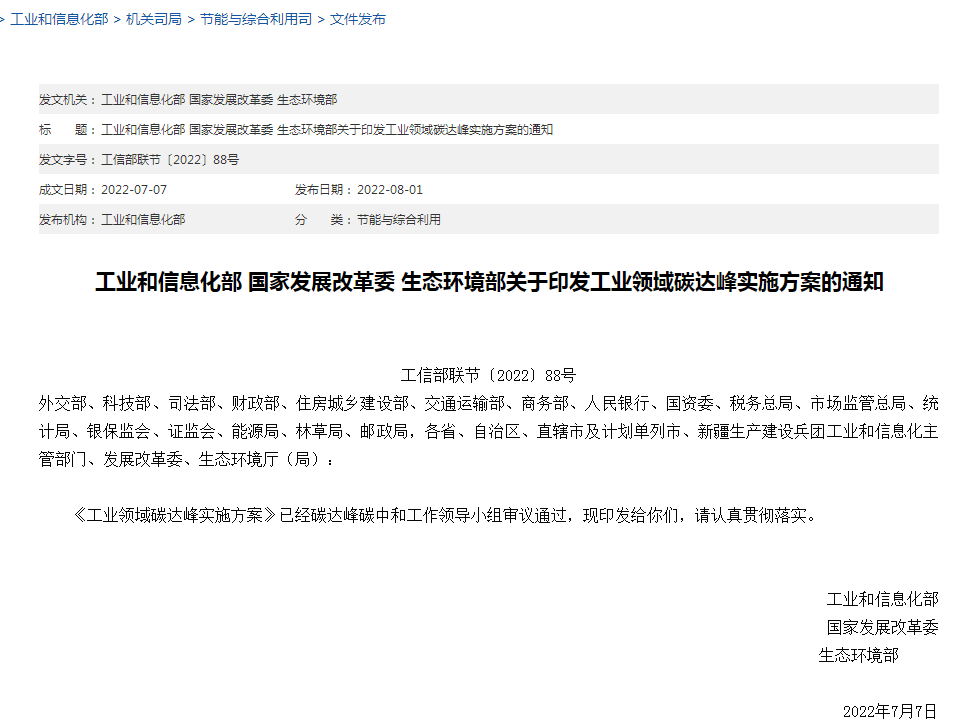Viewport: 964px width, 723px height.
Task: Go to 机关司局 in the breadcrumb
Action: click(x=154, y=20)
